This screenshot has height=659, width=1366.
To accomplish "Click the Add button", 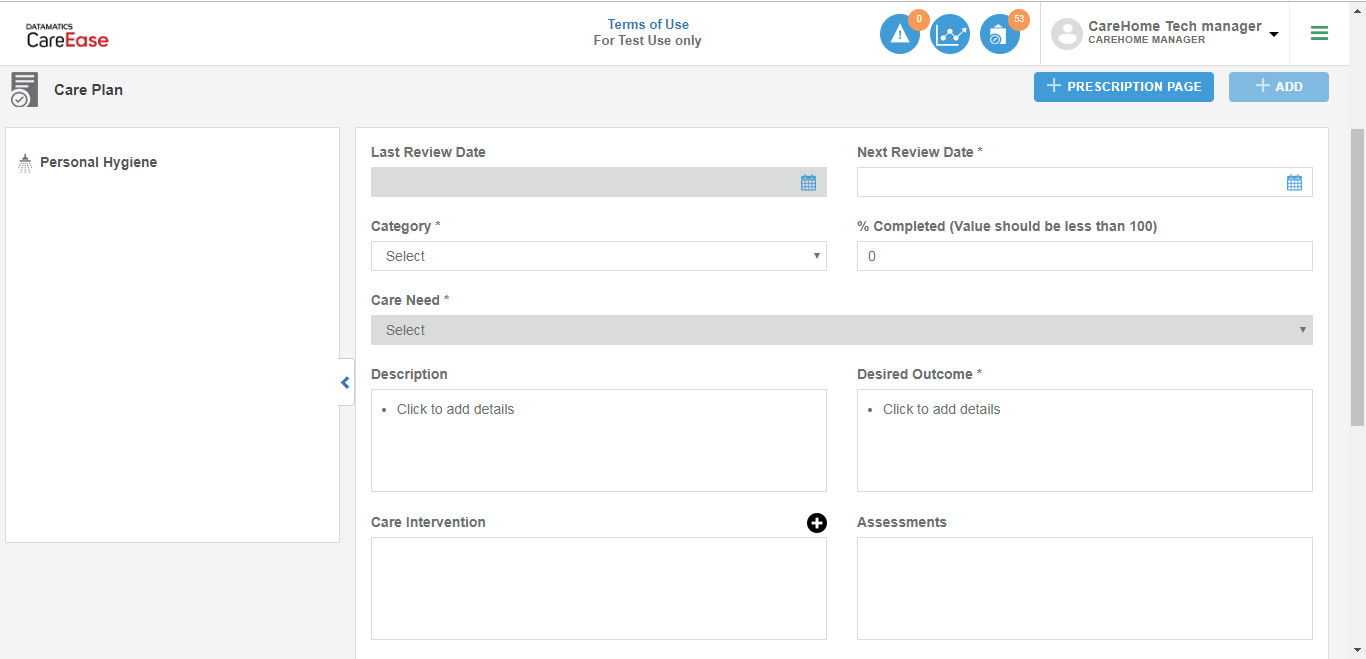I will click(1279, 87).
